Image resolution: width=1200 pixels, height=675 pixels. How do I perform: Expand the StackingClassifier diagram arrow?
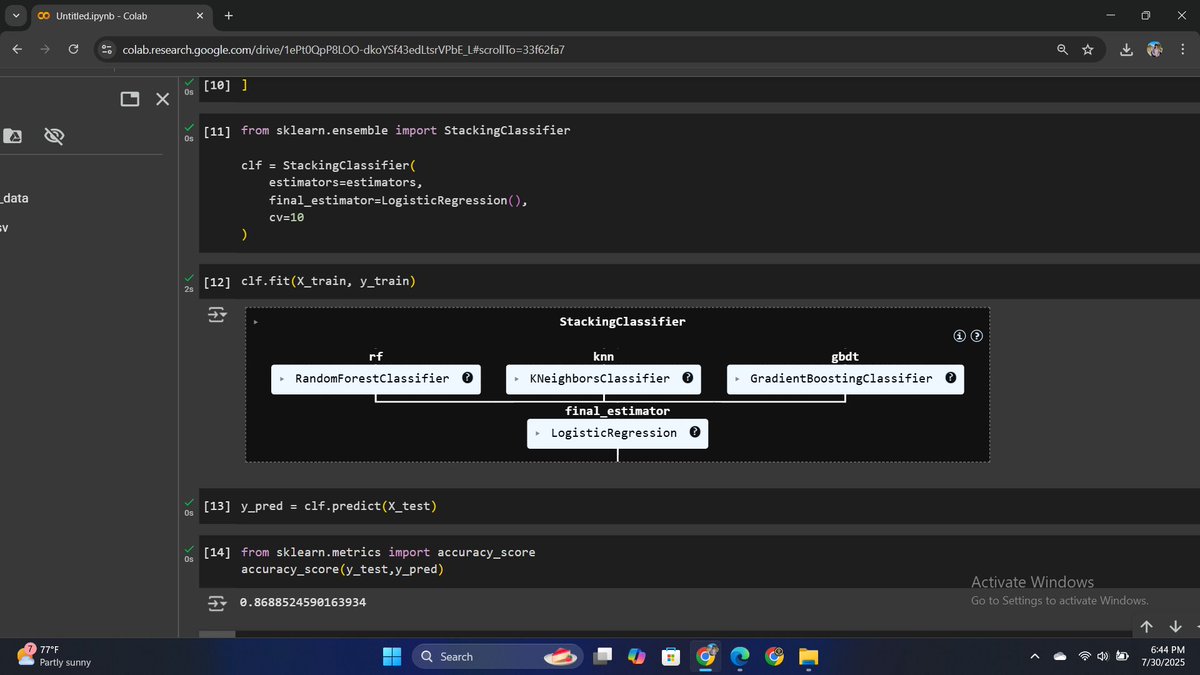tap(256, 322)
